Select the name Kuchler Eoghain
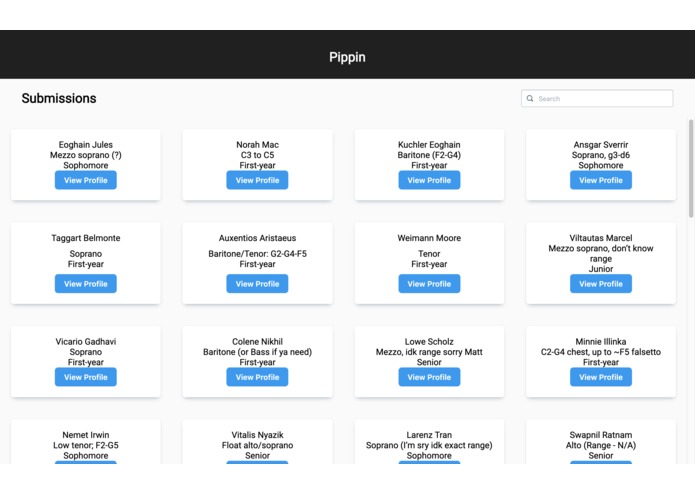 (x=429, y=145)
